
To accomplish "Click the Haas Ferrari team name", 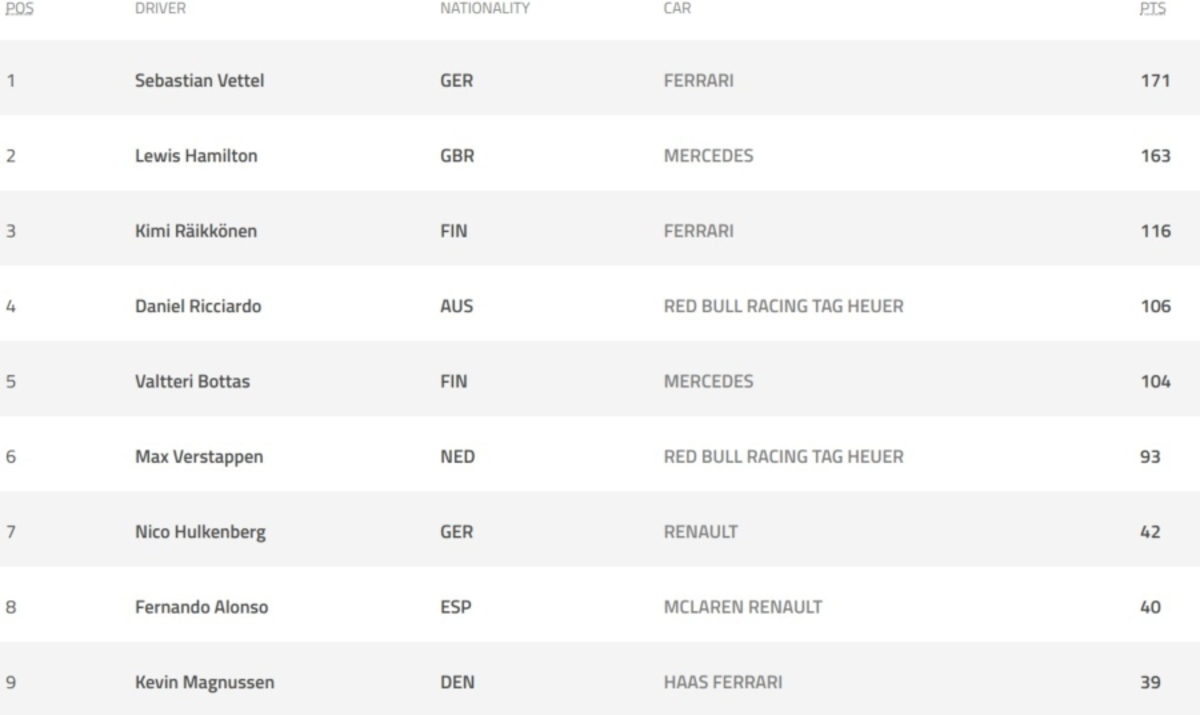I will [722, 682].
